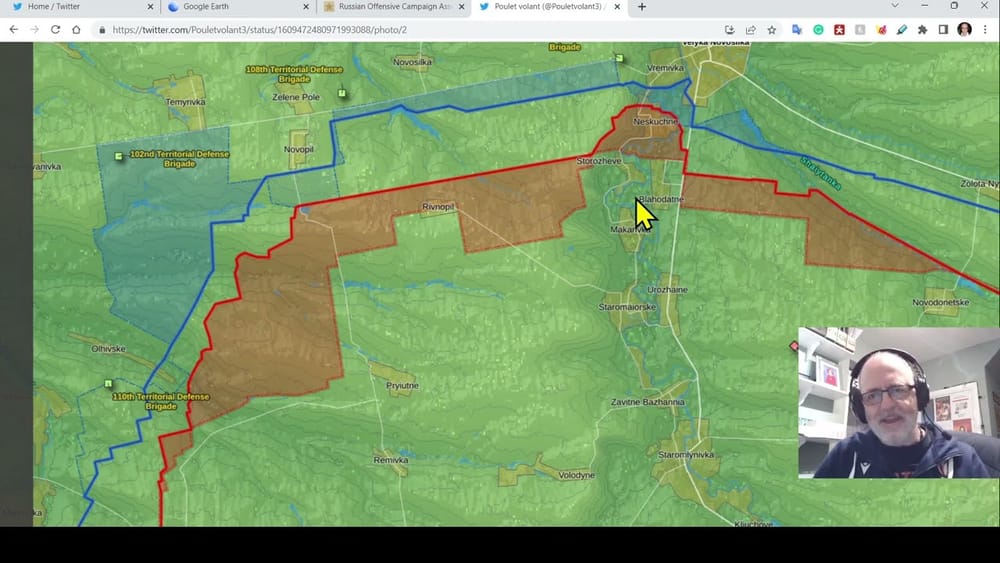Open the Chrome profile avatar

pos(964,30)
